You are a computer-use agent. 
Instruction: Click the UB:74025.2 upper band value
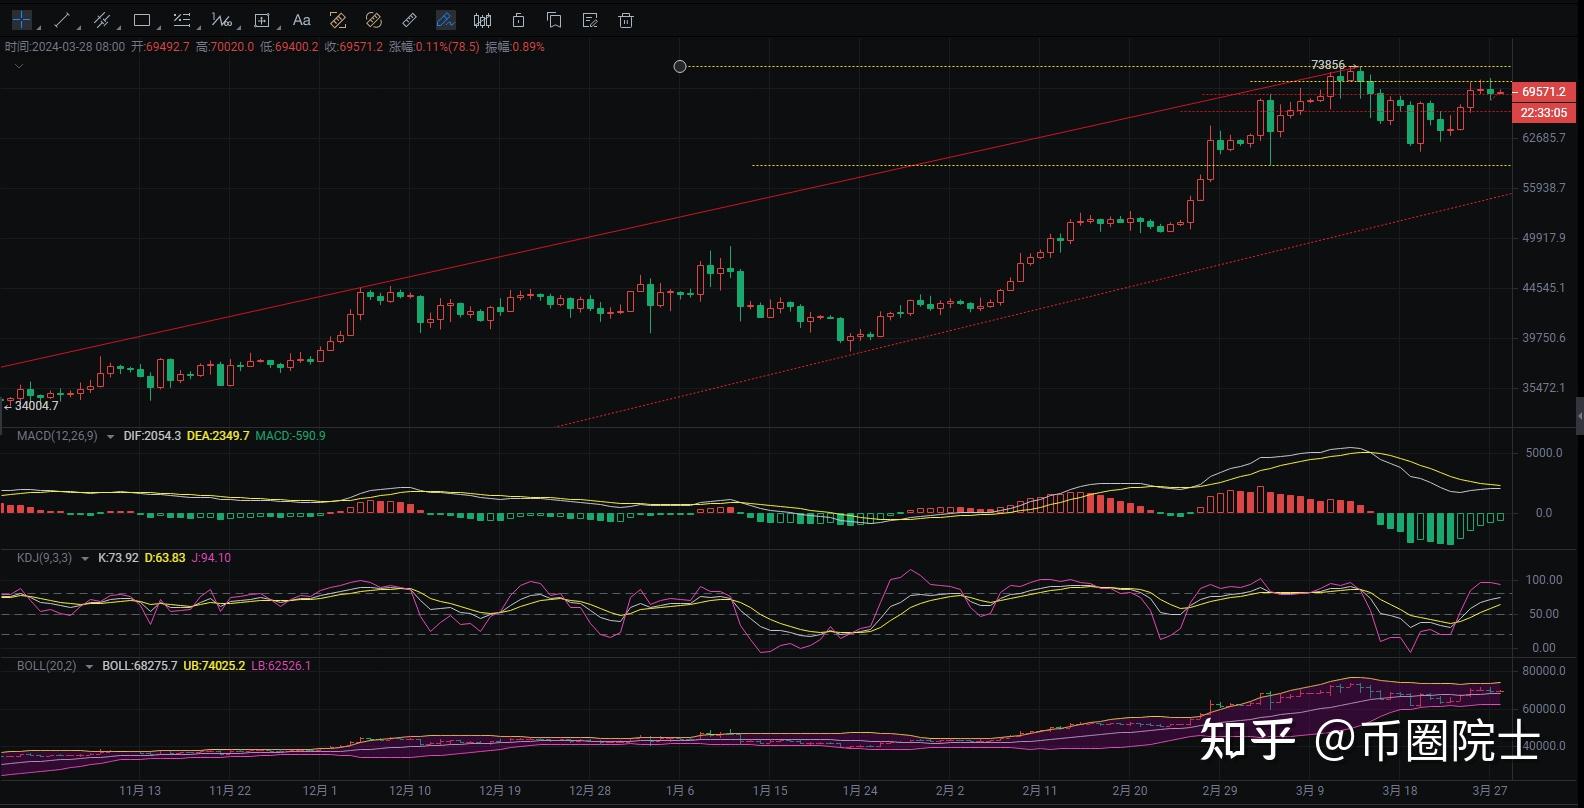[214, 666]
